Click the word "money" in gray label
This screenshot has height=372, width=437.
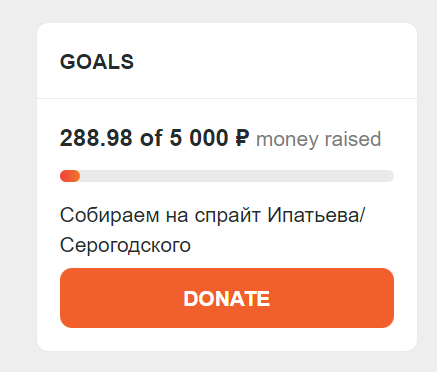(x=287, y=139)
